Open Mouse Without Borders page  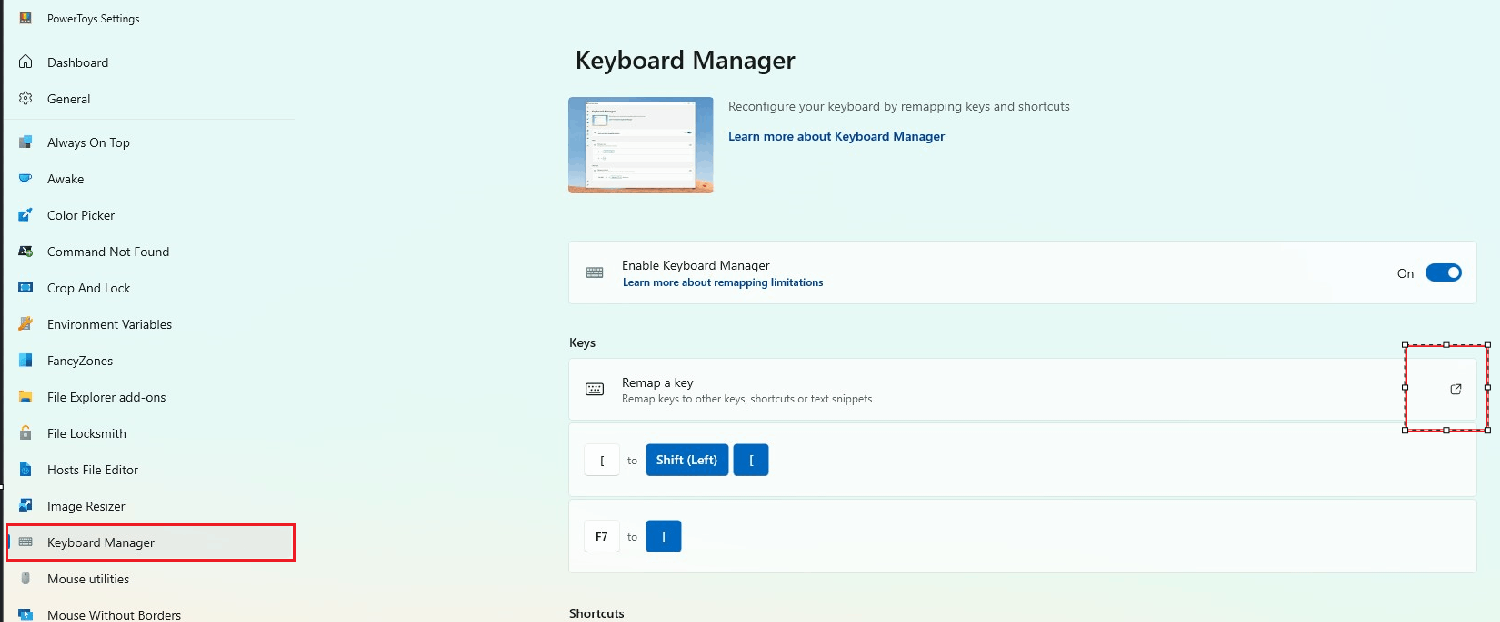(x=114, y=615)
